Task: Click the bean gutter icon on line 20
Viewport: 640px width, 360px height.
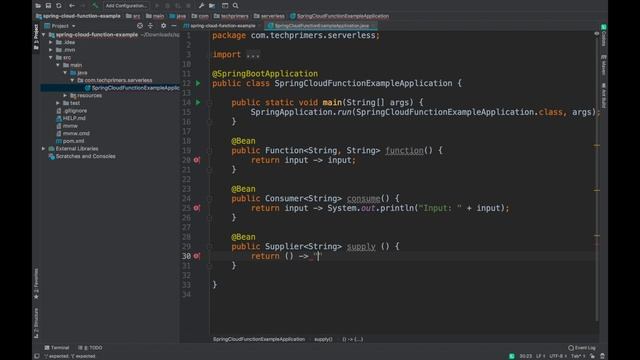Action: coord(197,160)
